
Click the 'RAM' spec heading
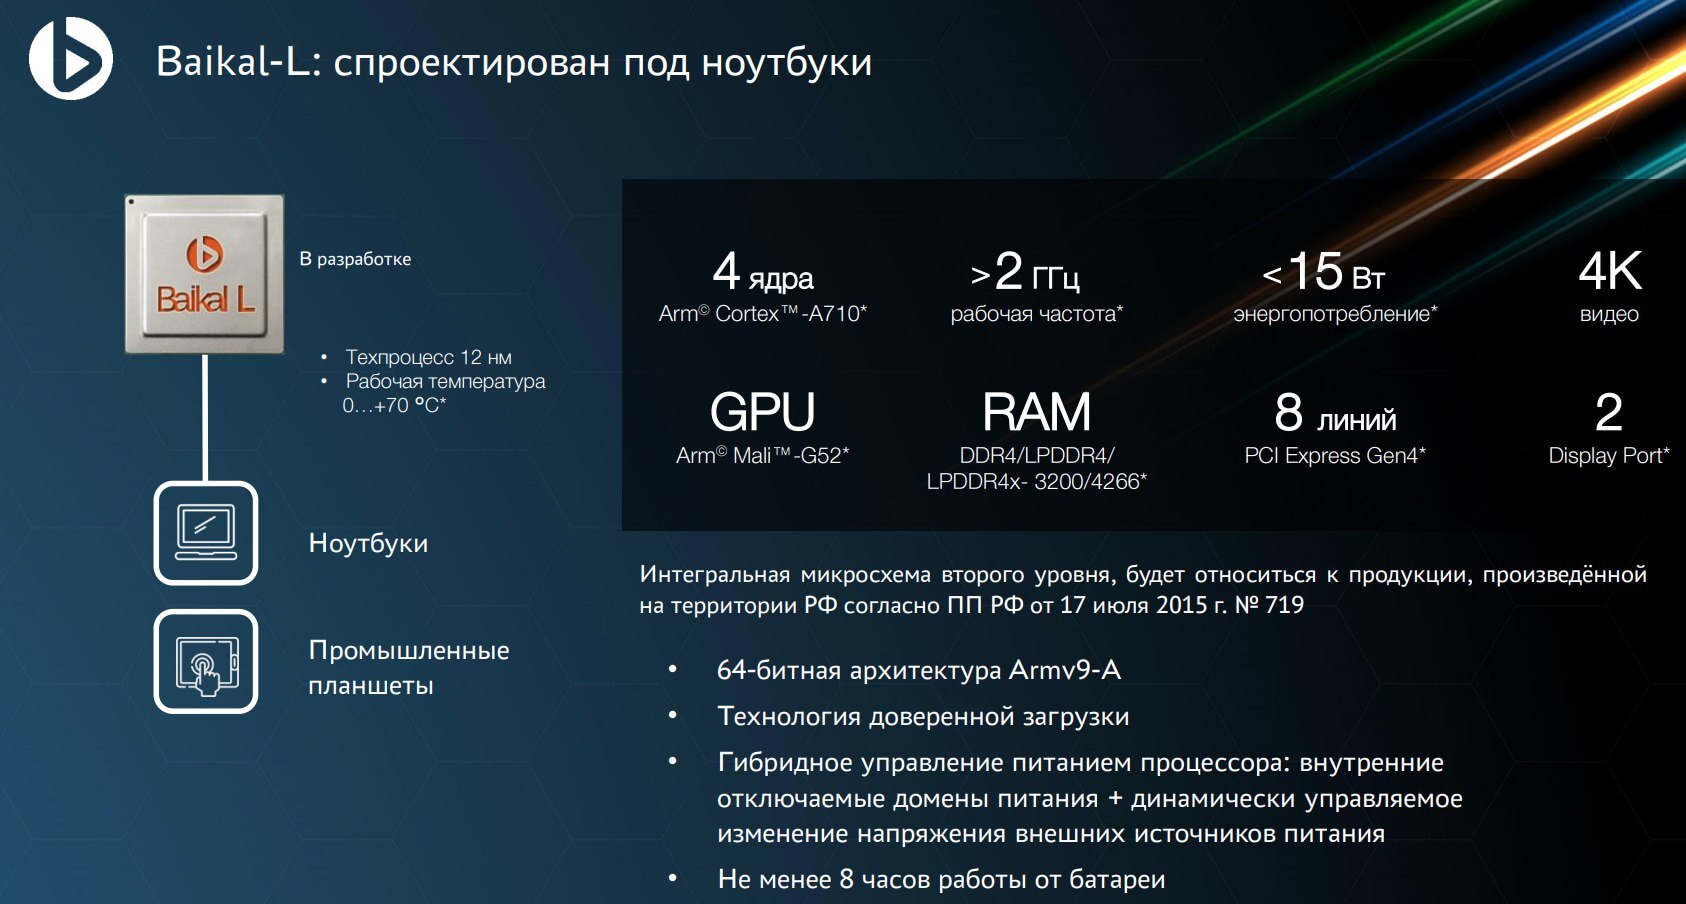pos(1036,412)
